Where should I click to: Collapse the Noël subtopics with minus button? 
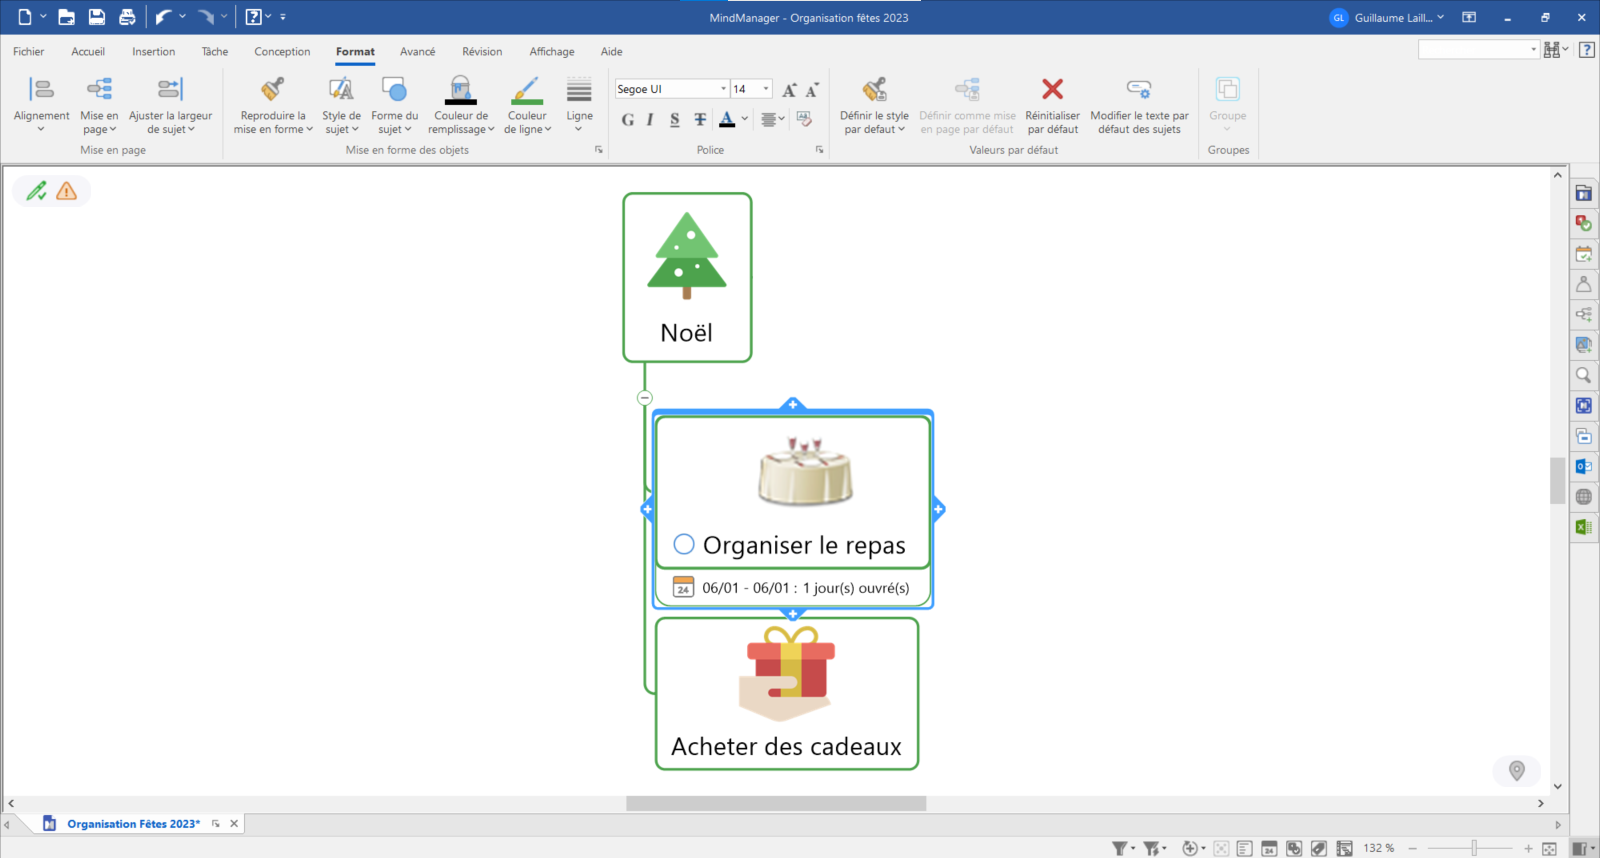pos(645,398)
